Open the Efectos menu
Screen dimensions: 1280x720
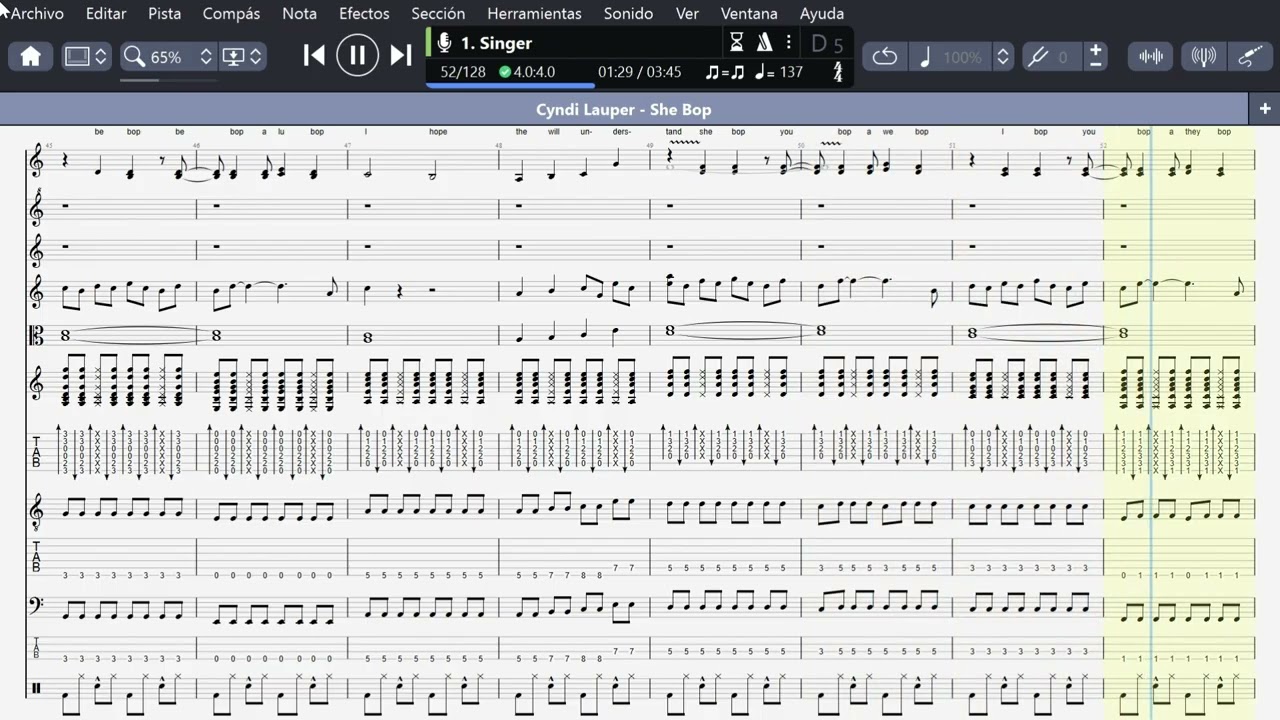point(364,14)
